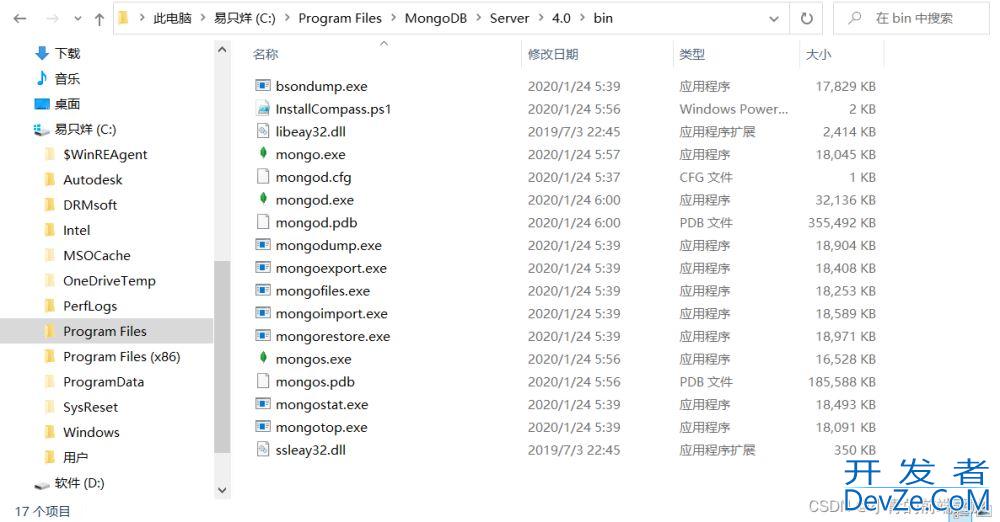
Task: Click the Windows Power... type entry
Action: [733, 108]
